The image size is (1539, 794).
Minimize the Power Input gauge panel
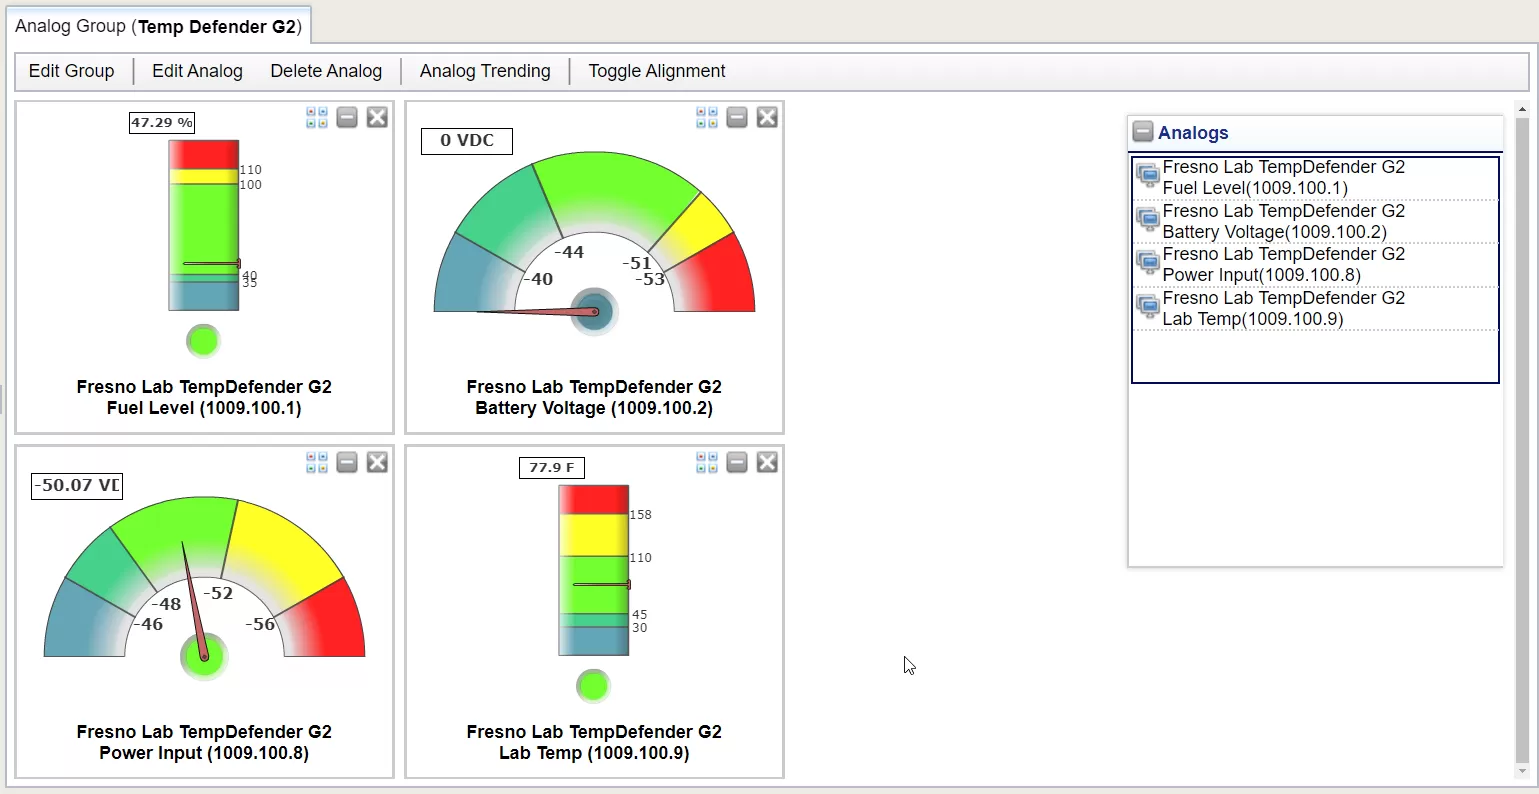347,463
